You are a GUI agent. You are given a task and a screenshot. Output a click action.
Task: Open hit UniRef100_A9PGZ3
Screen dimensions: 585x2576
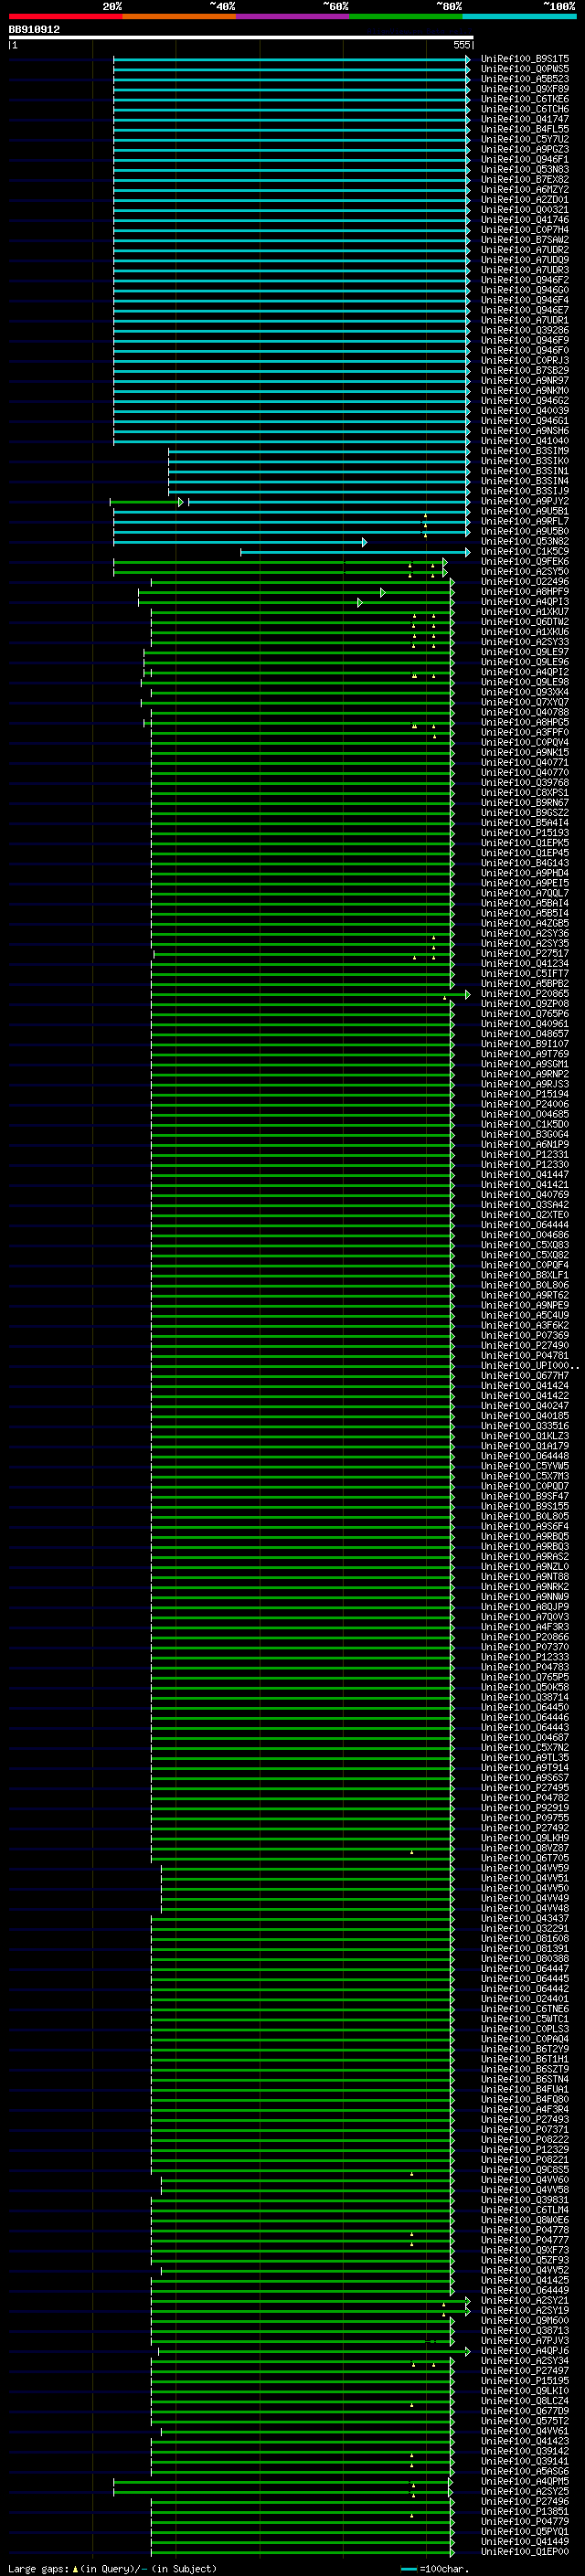pyautogui.click(x=525, y=150)
